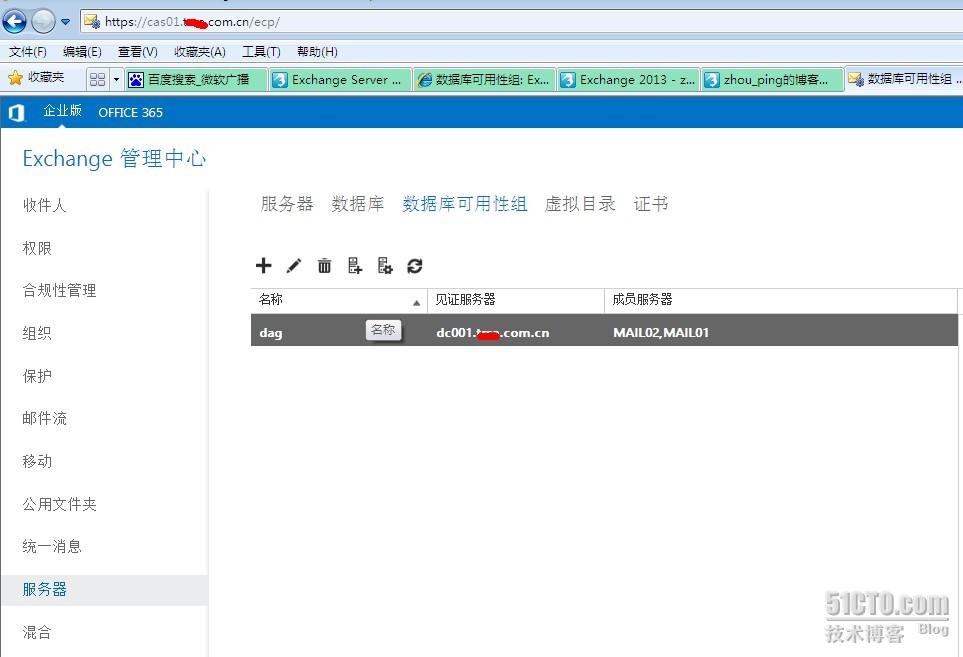Viewport: 963px width, 657px height.
Task: Open 统一消息 in the left navigation
Action: point(52,546)
